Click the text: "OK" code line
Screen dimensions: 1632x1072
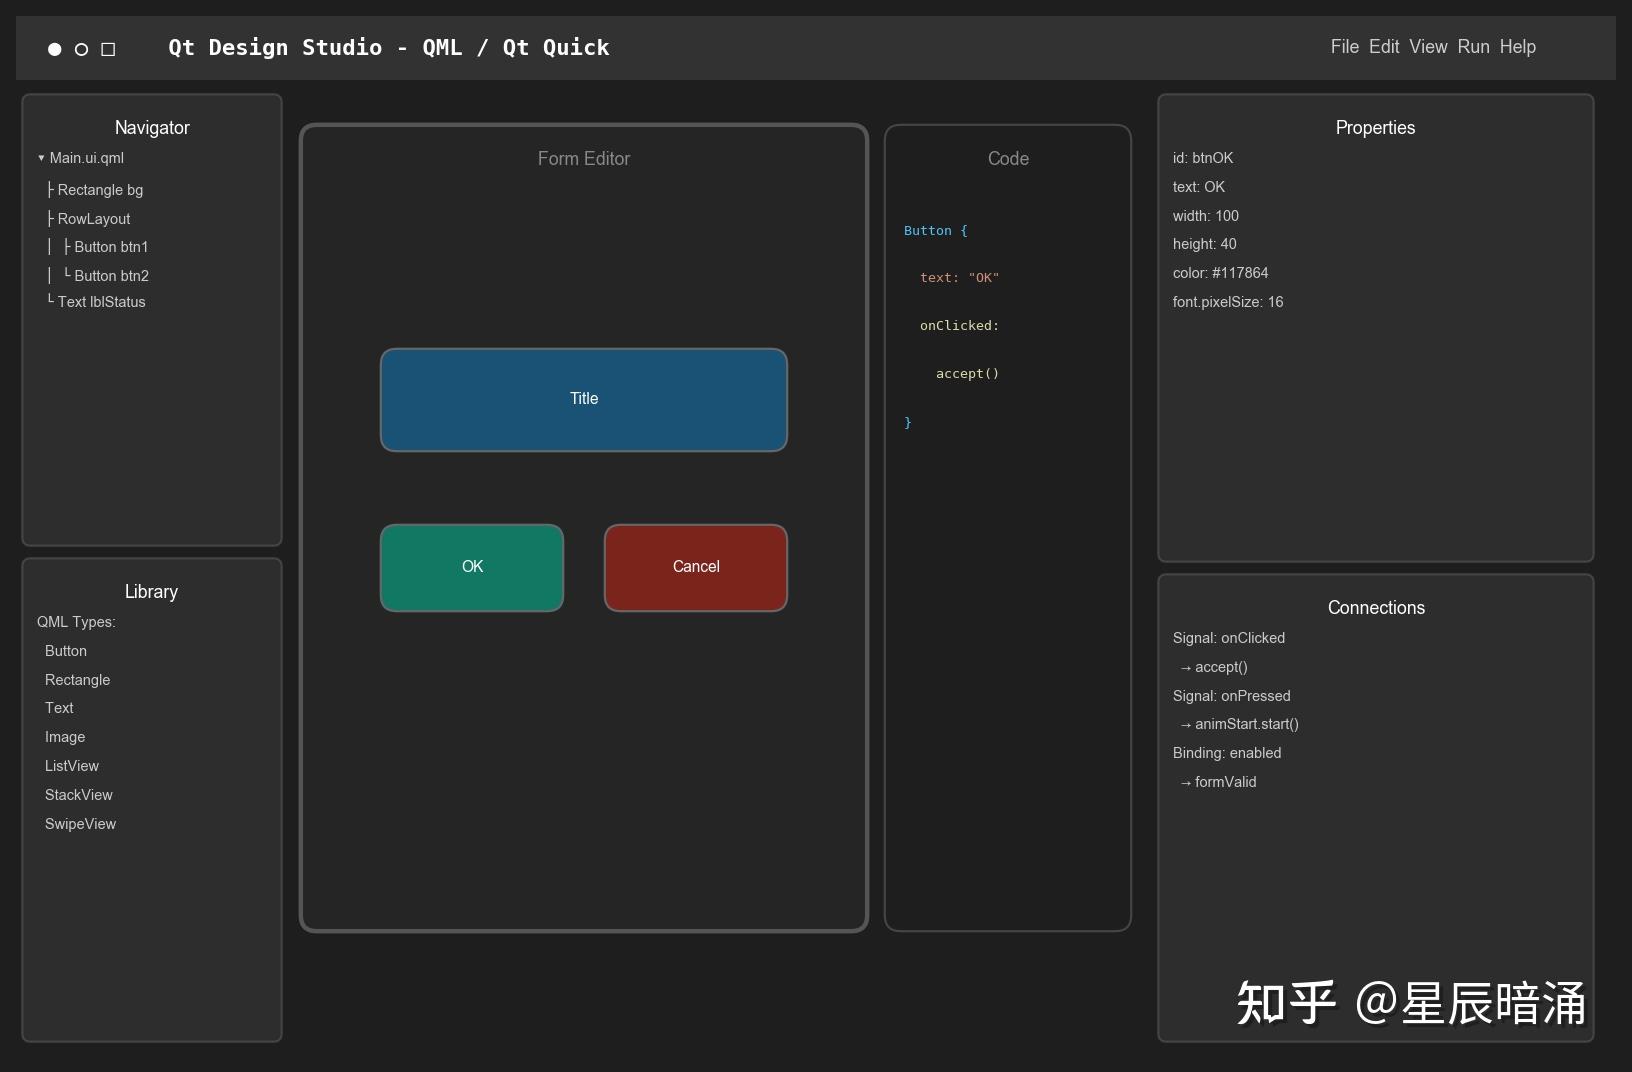(960, 278)
